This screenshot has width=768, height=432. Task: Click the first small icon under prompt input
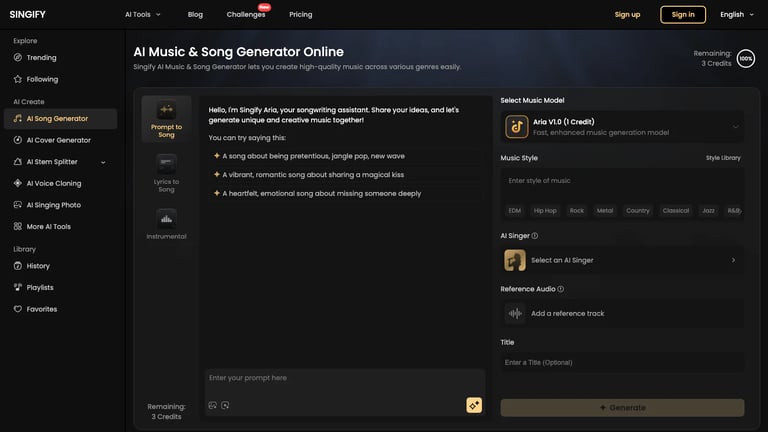pos(213,405)
